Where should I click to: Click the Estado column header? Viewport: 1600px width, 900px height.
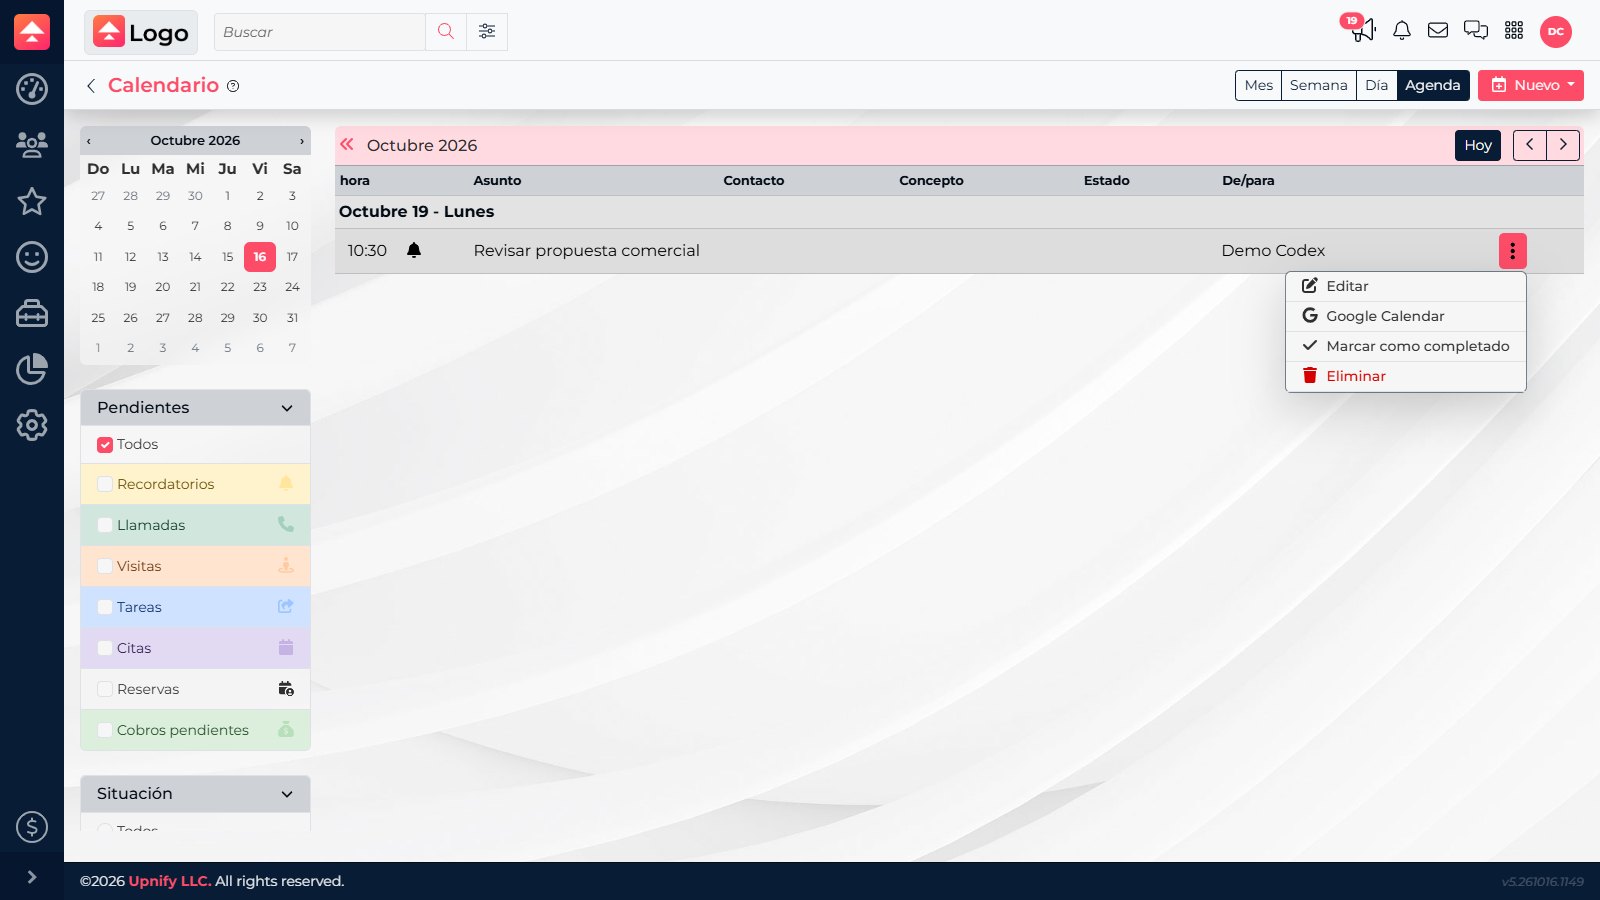[1107, 181]
